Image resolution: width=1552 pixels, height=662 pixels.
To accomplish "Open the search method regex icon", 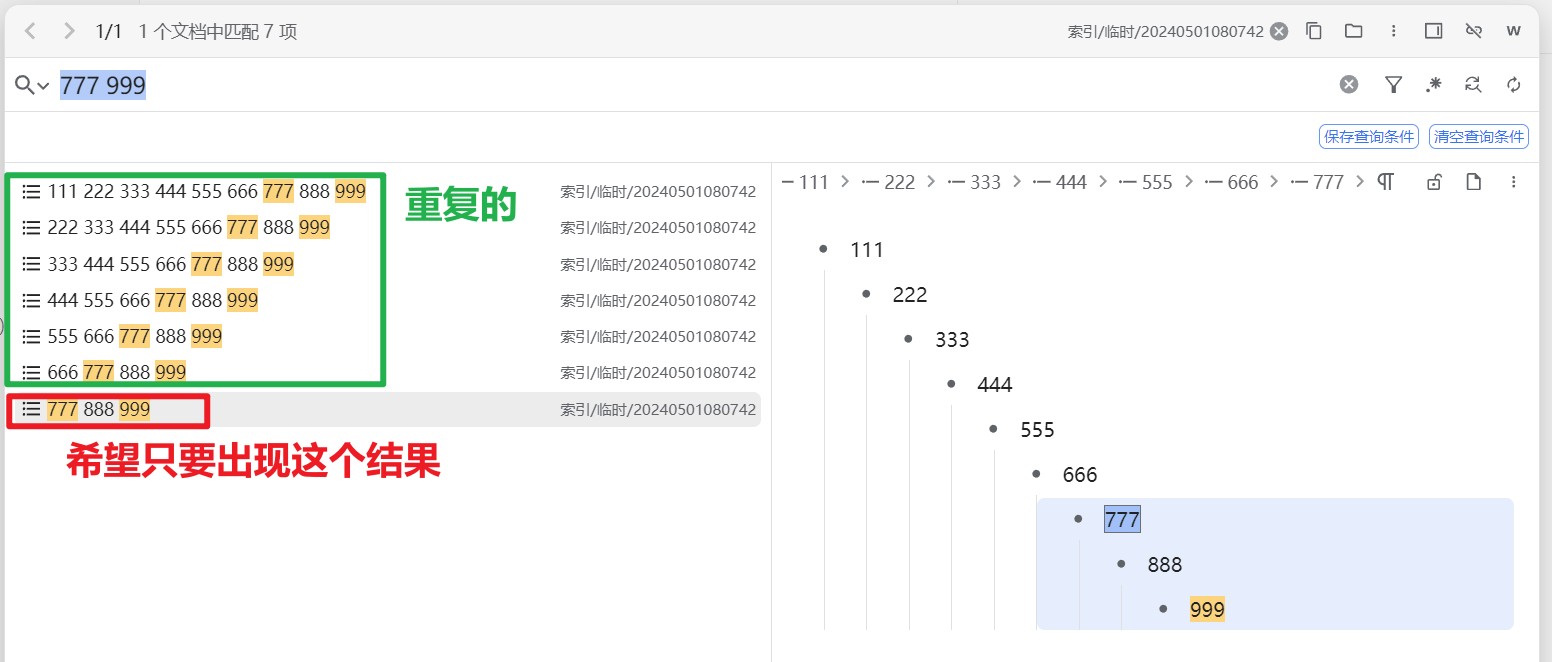I will [1433, 85].
